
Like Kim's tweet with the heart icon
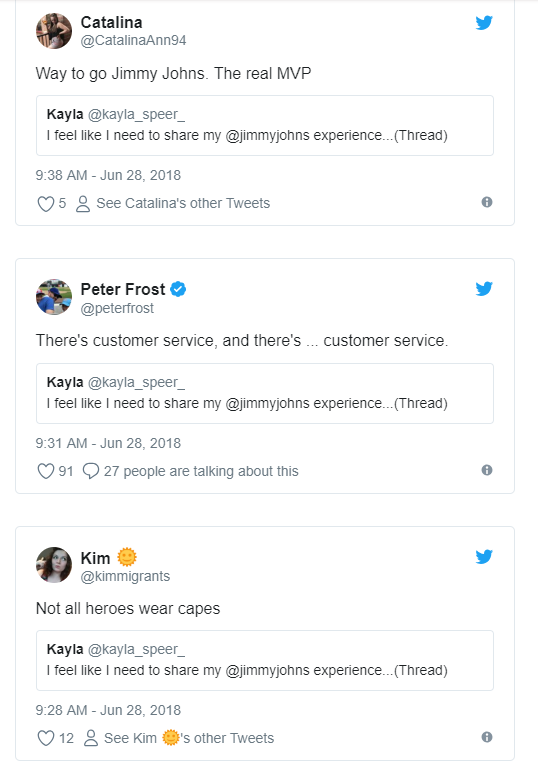point(46,738)
